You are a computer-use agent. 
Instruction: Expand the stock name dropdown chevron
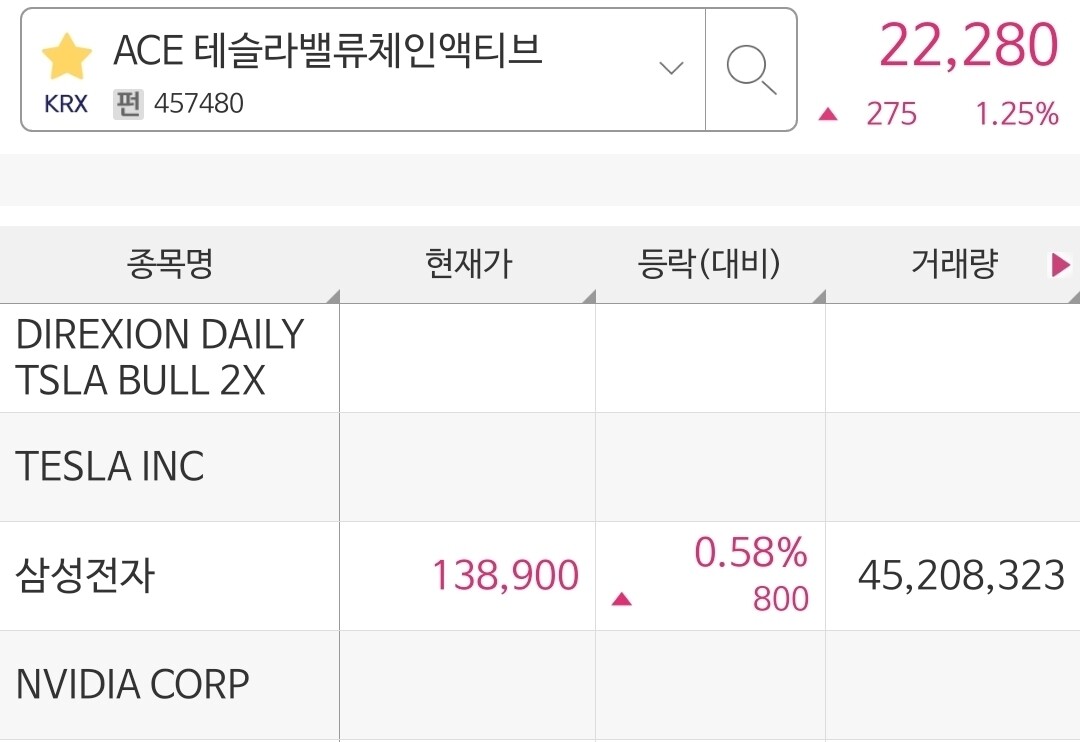pyautogui.click(x=671, y=68)
